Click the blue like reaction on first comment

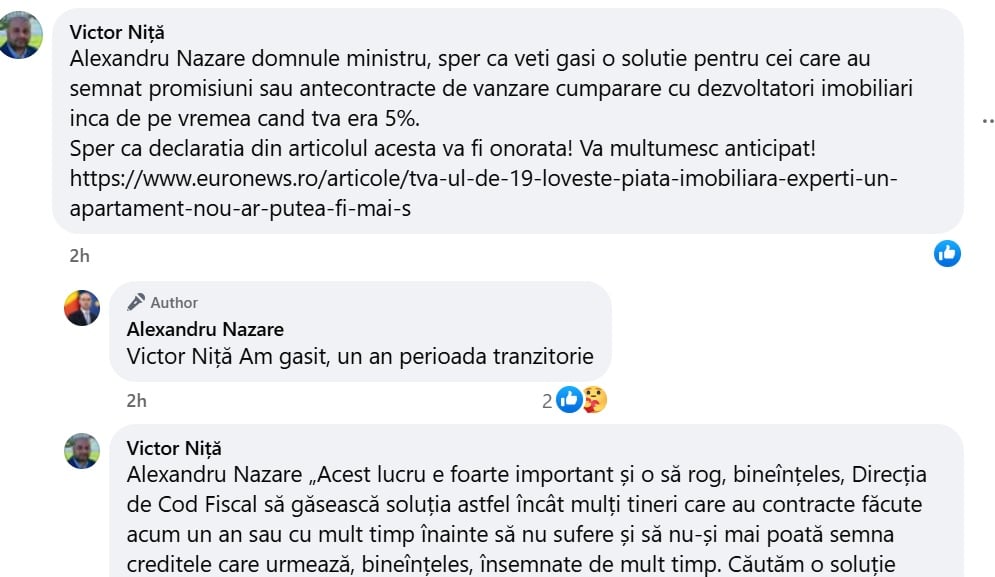947,254
